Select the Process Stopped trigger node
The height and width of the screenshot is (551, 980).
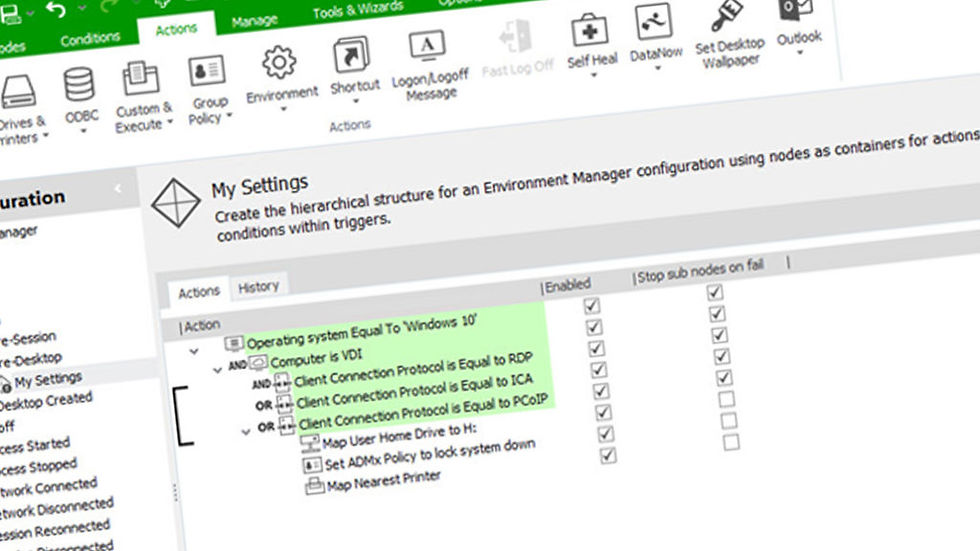coord(39,467)
